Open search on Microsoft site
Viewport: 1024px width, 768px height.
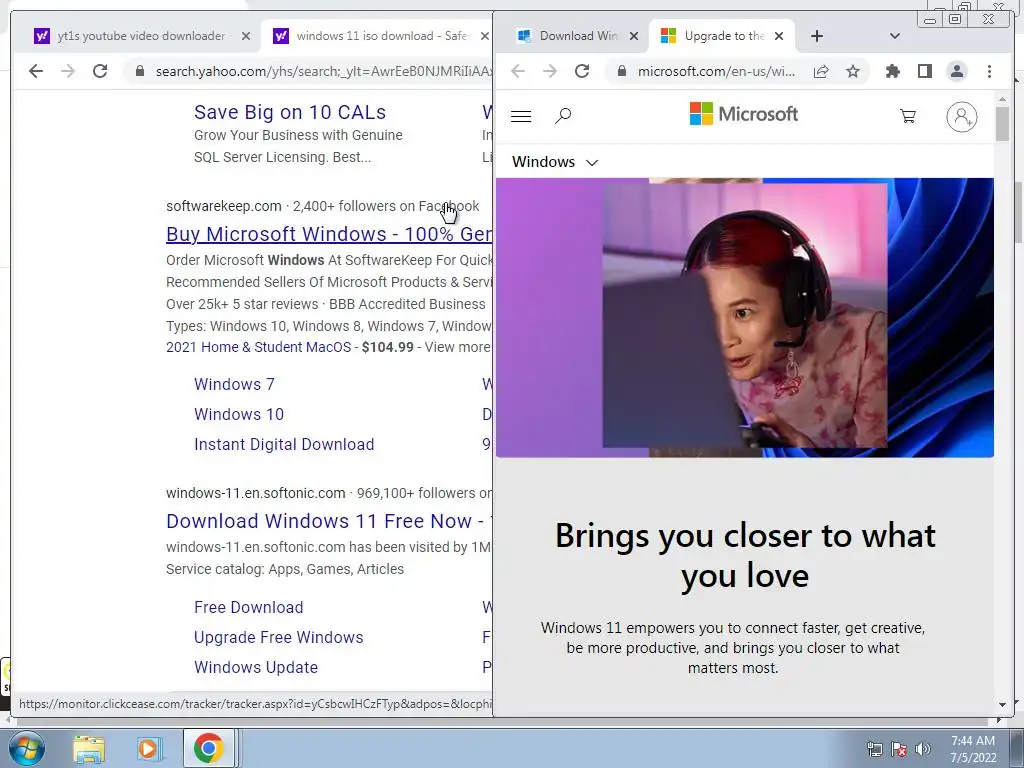pyautogui.click(x=563, y=116)
